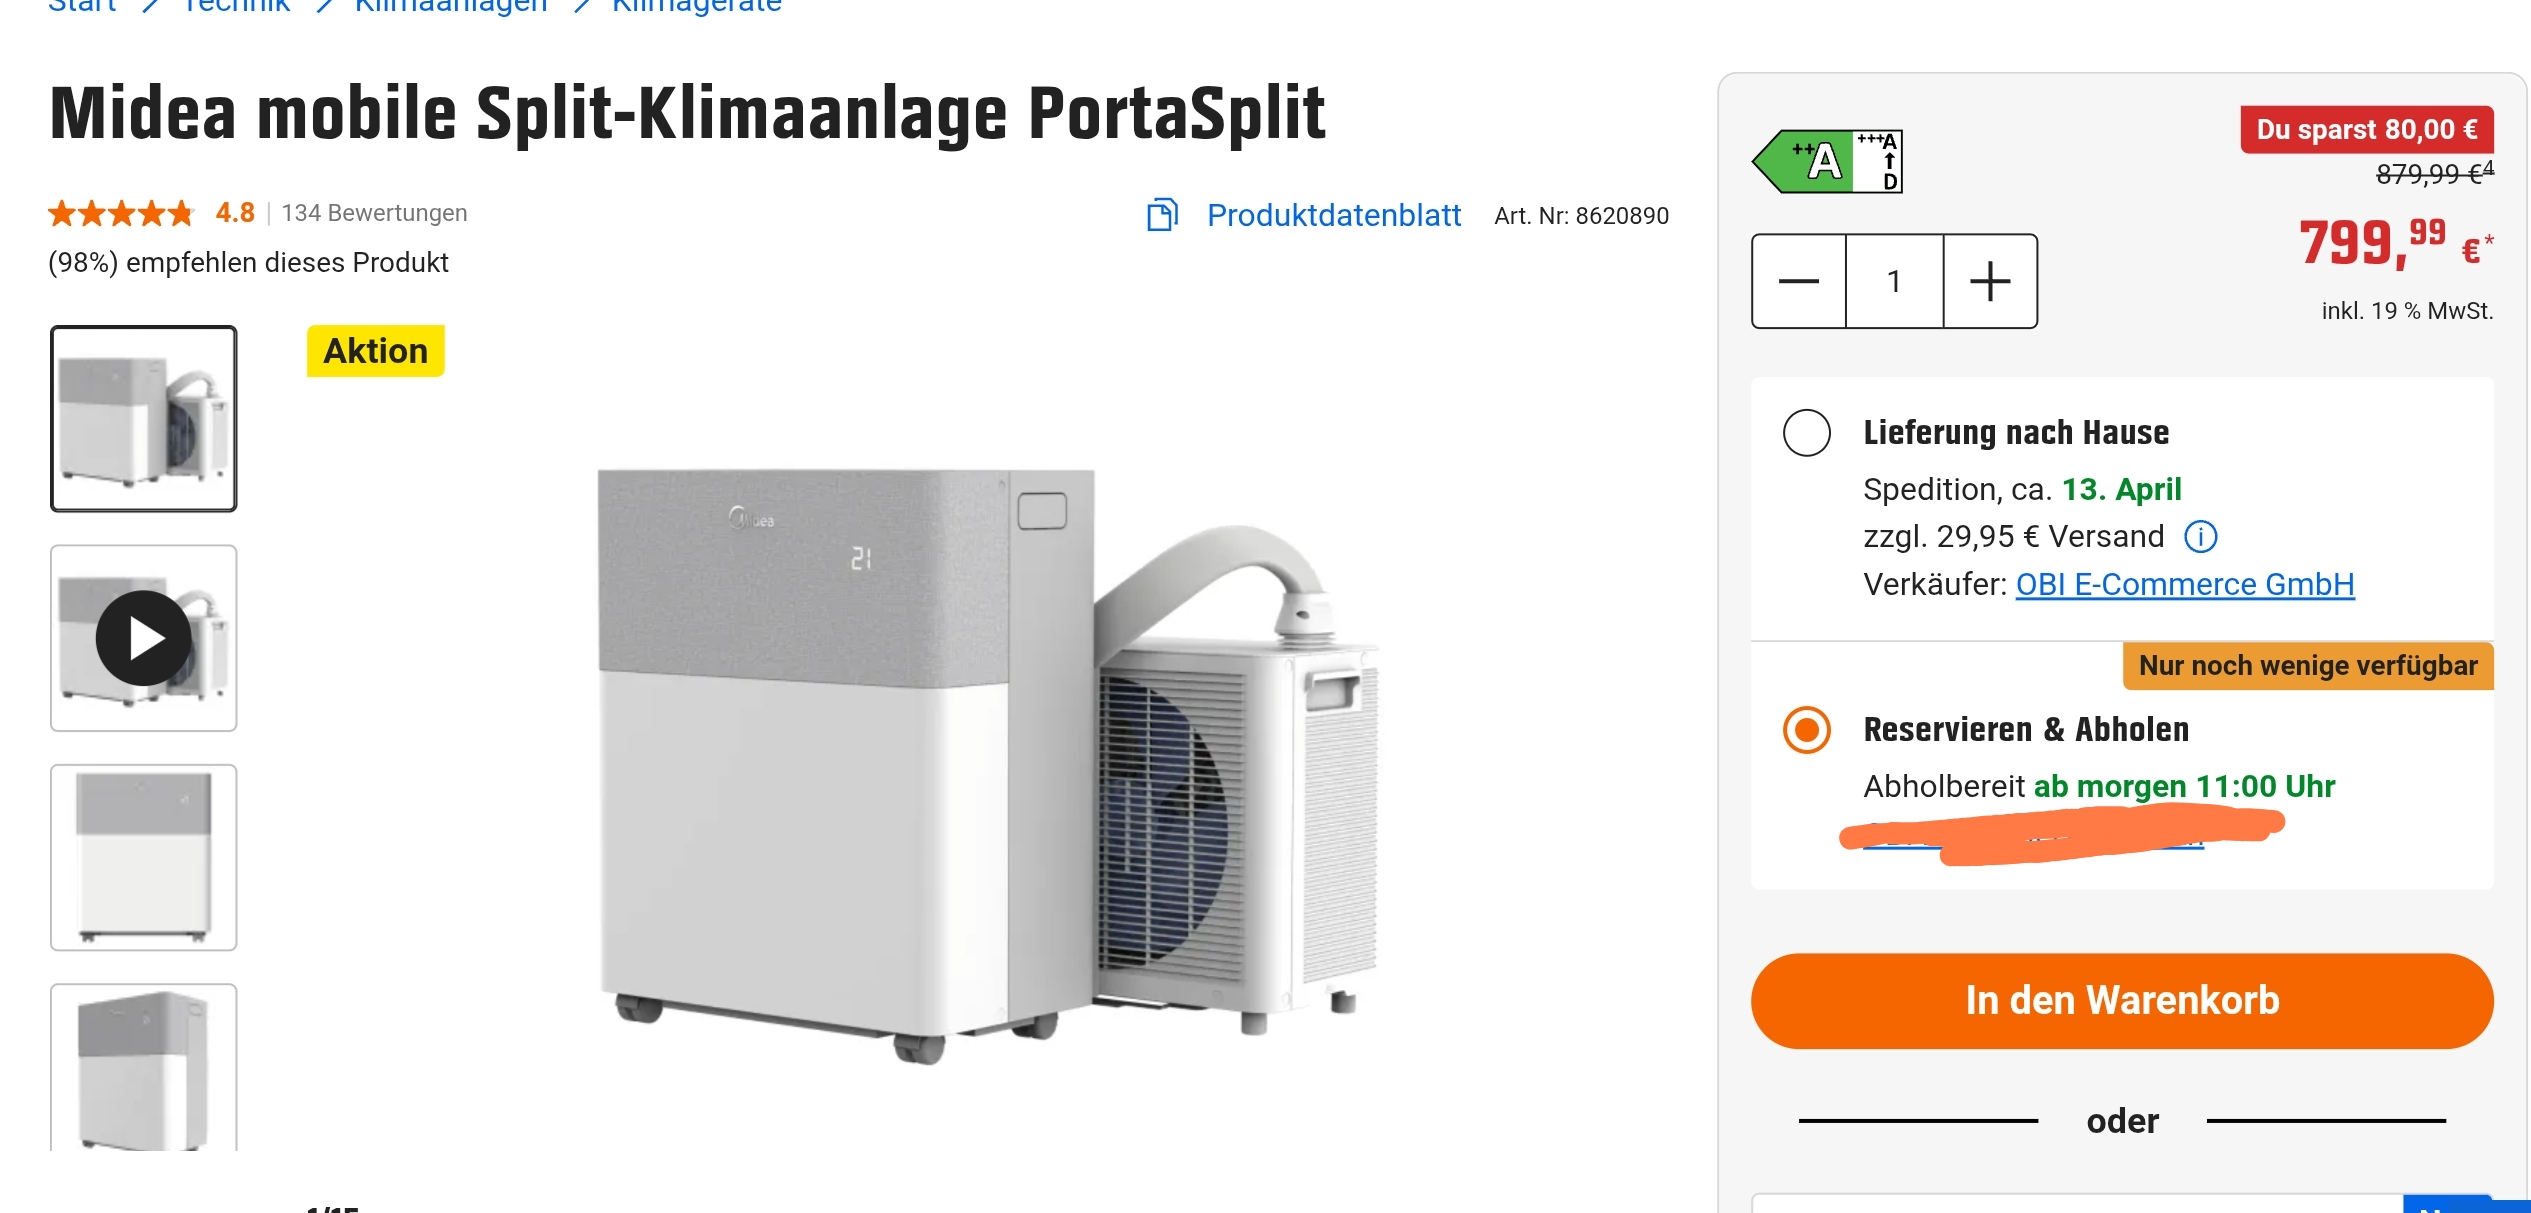This screenshot has width=2531, height=1213.
Task: Open the Klimaanlagen breadcrumb
Action: (451, 7)
